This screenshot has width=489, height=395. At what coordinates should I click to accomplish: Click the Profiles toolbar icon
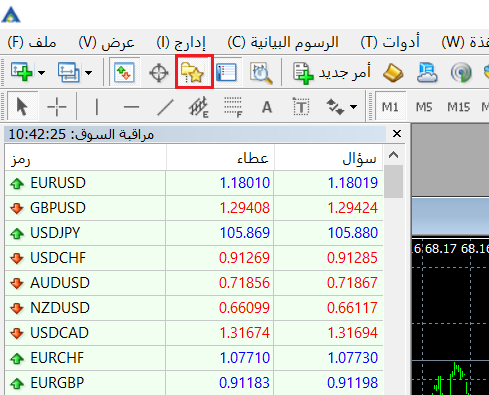69,72
